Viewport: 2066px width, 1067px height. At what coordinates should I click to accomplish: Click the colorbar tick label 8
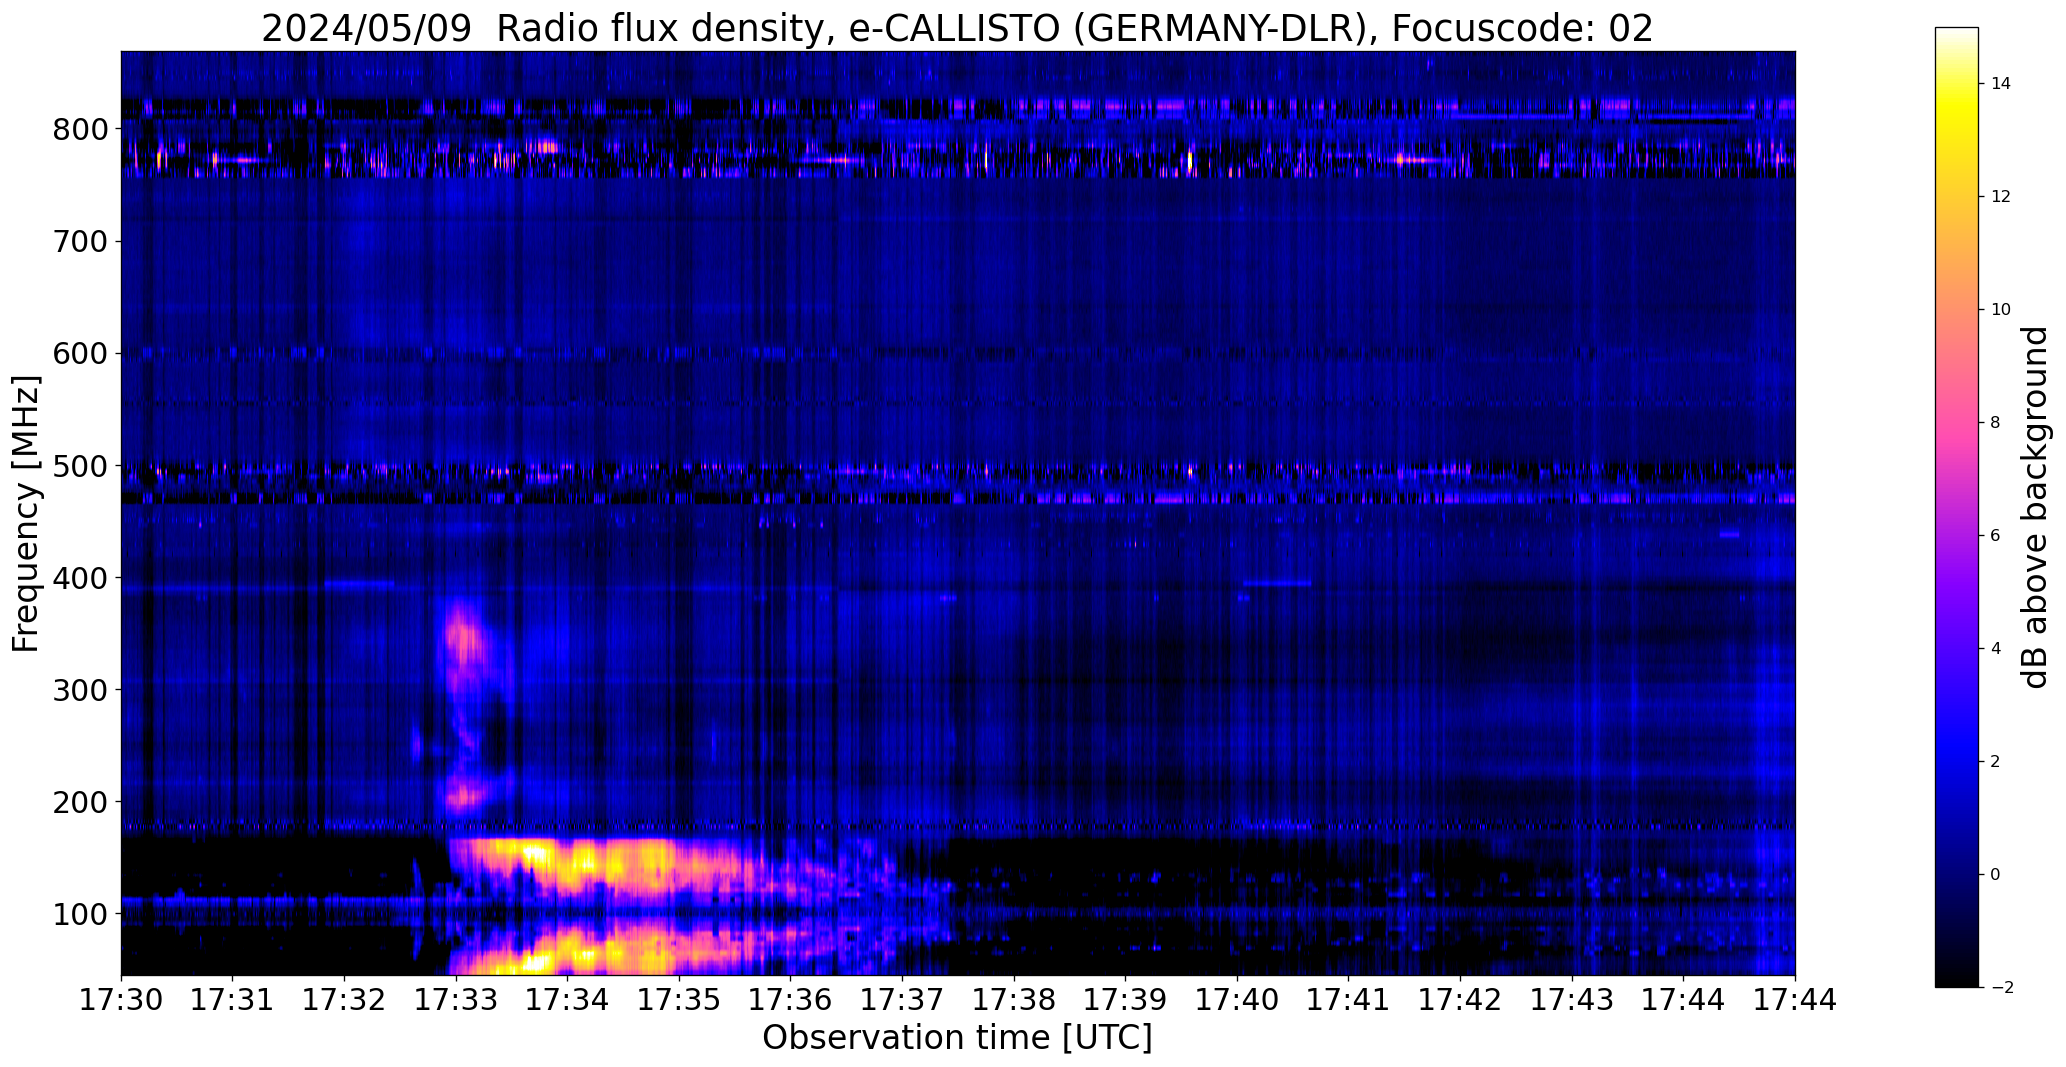[1996, 423]
